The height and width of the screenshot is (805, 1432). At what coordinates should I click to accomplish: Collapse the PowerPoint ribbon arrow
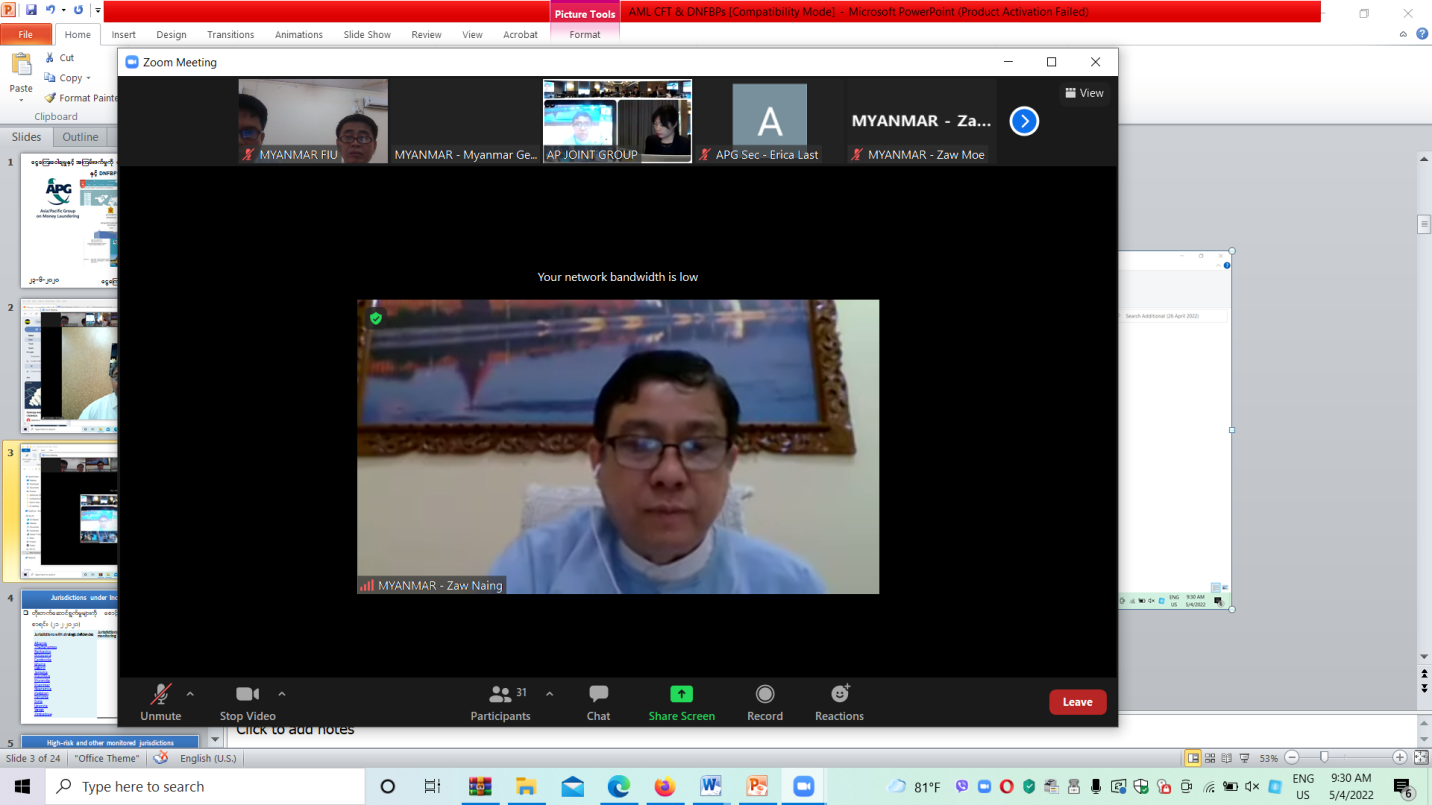pos(1403,34)
